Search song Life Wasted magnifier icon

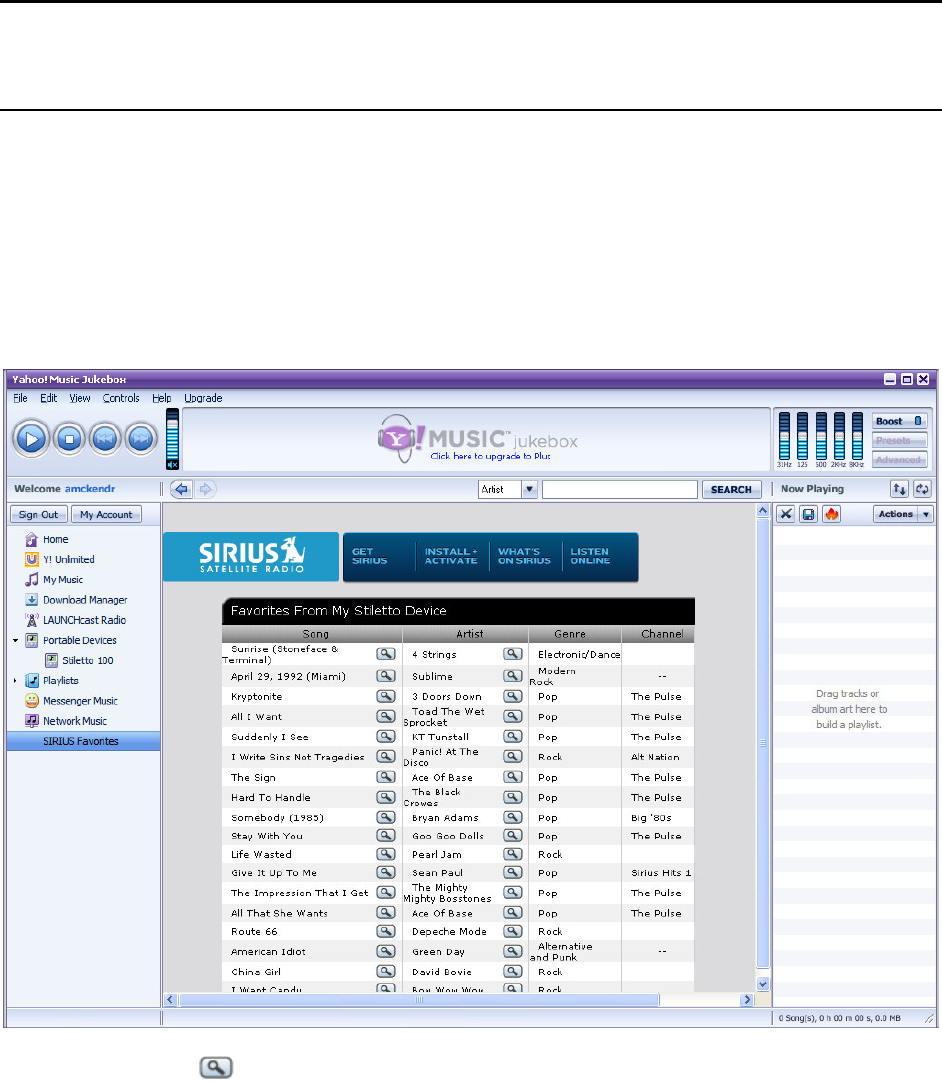click(386, 854)
